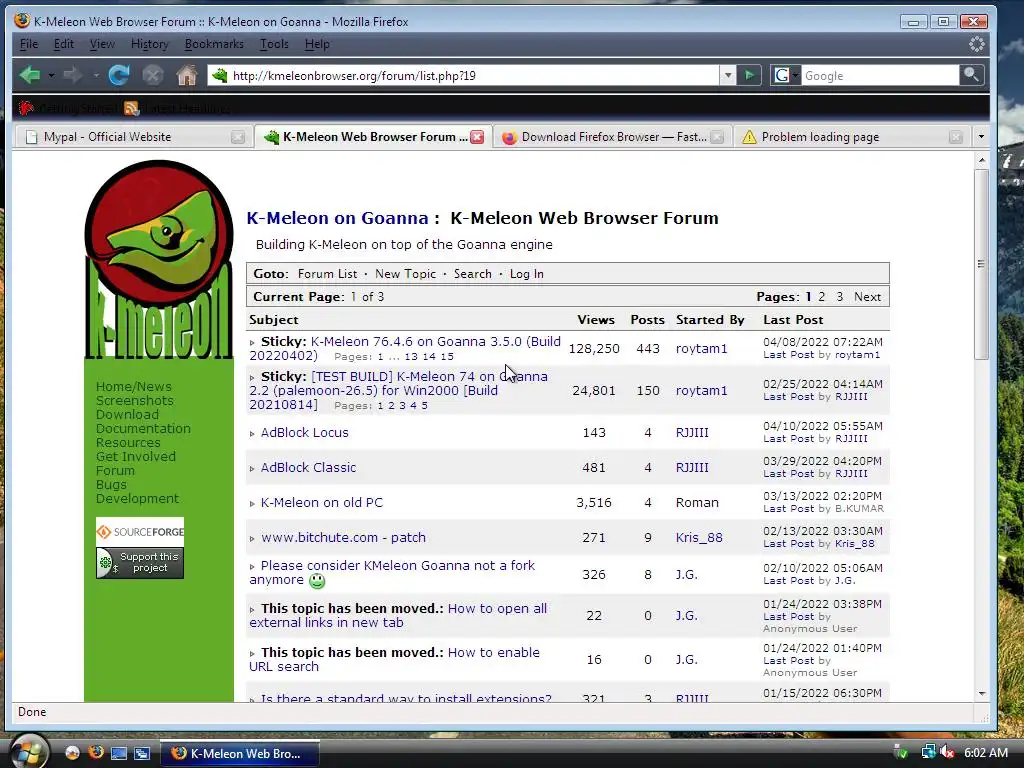Click Download in the green sidebar
This screenshot has width=1024, height=768.
click(127, 415)
